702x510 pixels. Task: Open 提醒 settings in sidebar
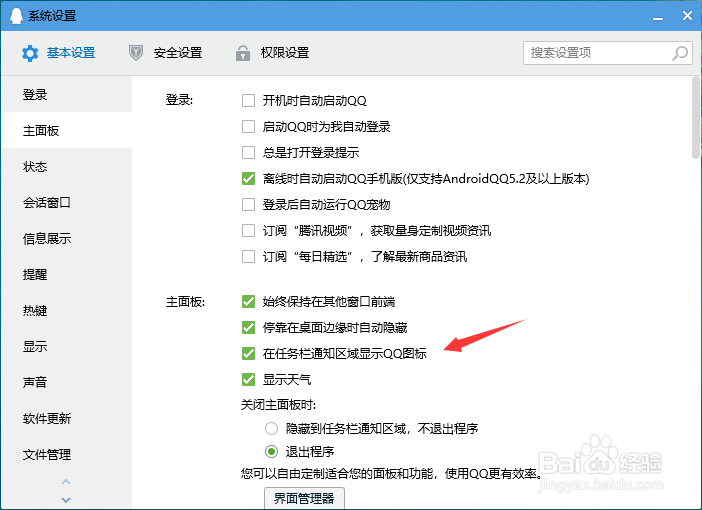(x=66, y=274)
